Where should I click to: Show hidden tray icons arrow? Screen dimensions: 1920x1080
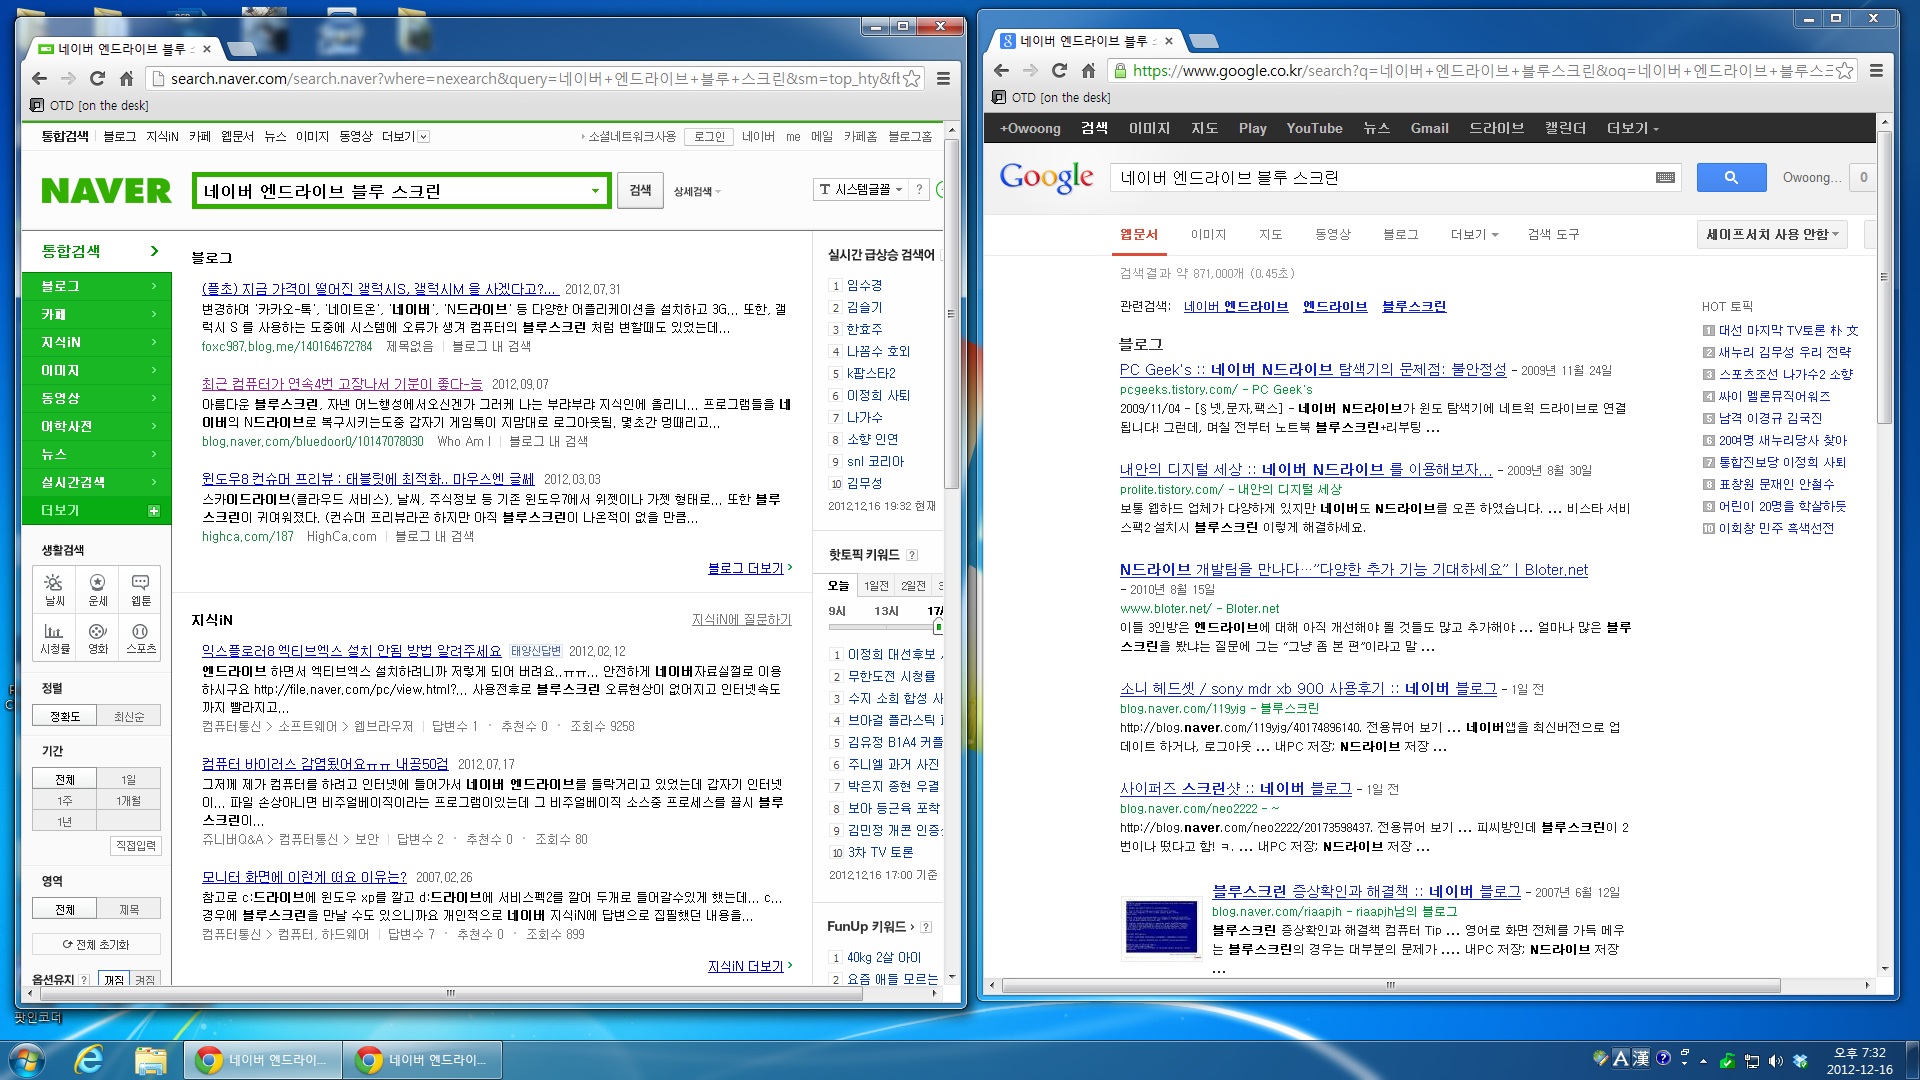(x=1703, y=1061)
